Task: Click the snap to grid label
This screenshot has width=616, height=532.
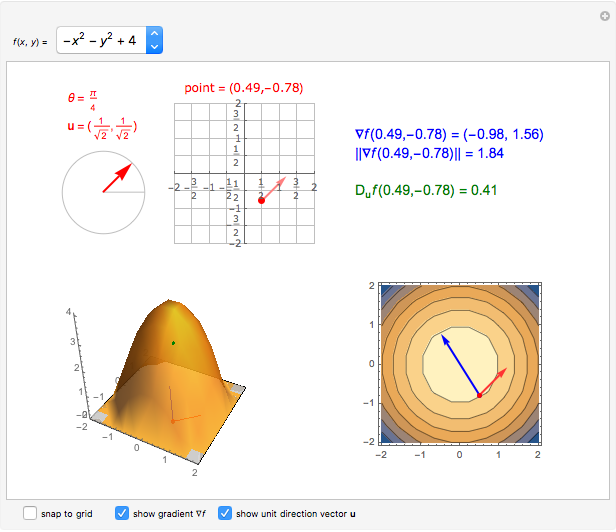Action: [67, 514]
